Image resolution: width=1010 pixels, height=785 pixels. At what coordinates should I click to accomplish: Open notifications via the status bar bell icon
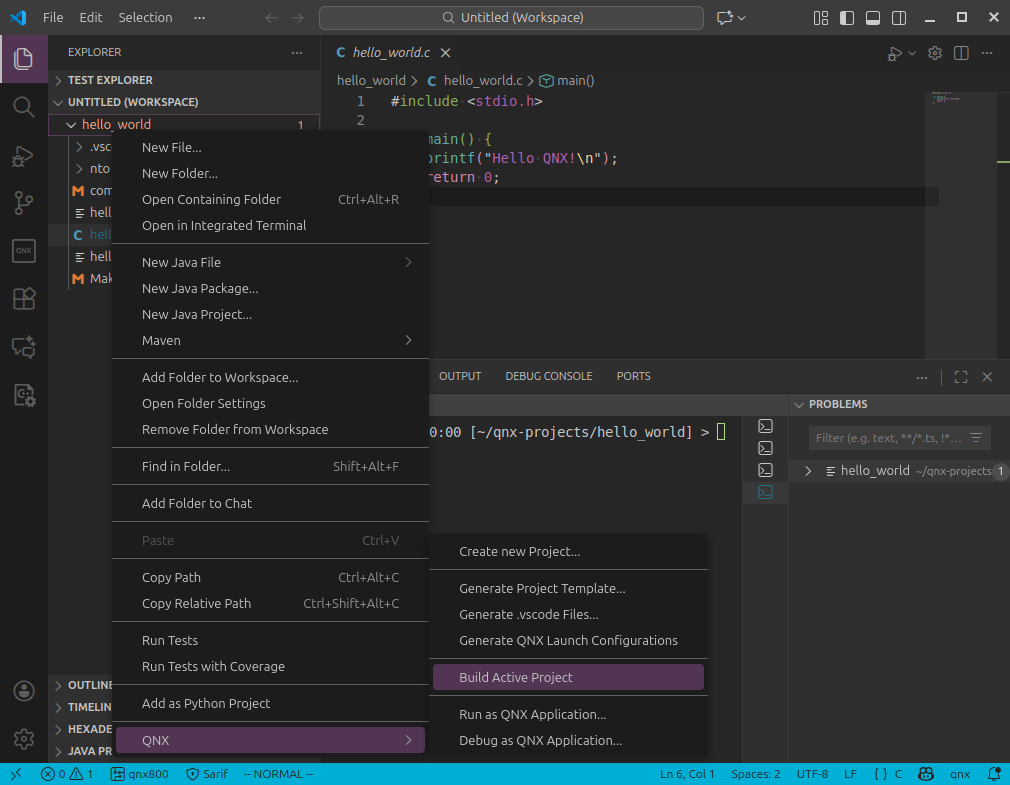pyautogui.click(x=993, y=774)
